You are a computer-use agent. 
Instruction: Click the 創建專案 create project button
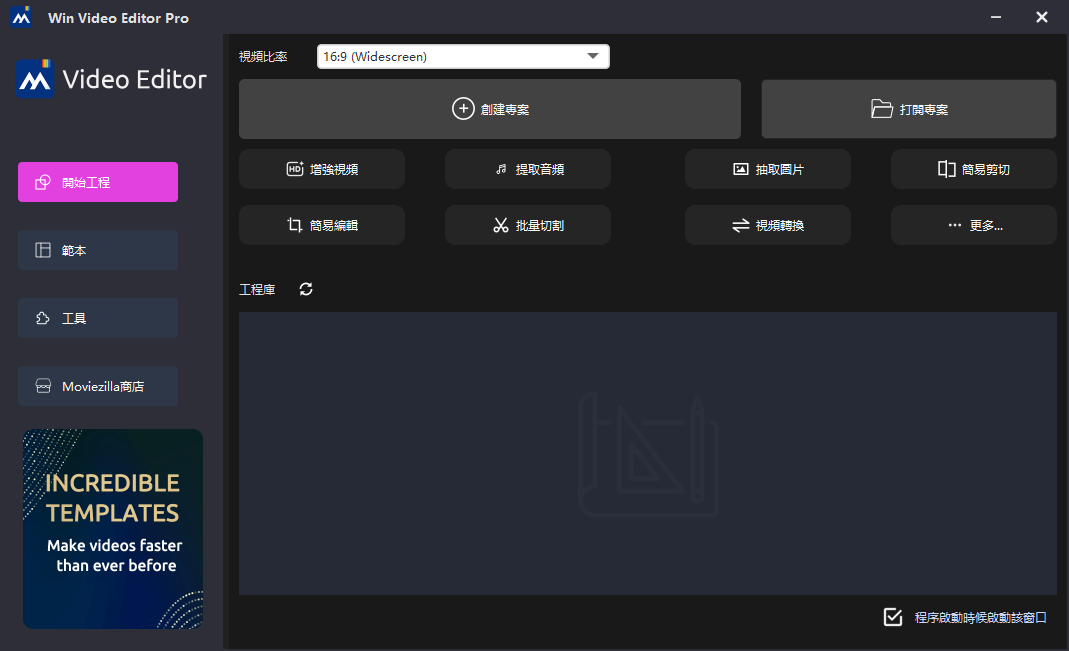click(489, 109)
